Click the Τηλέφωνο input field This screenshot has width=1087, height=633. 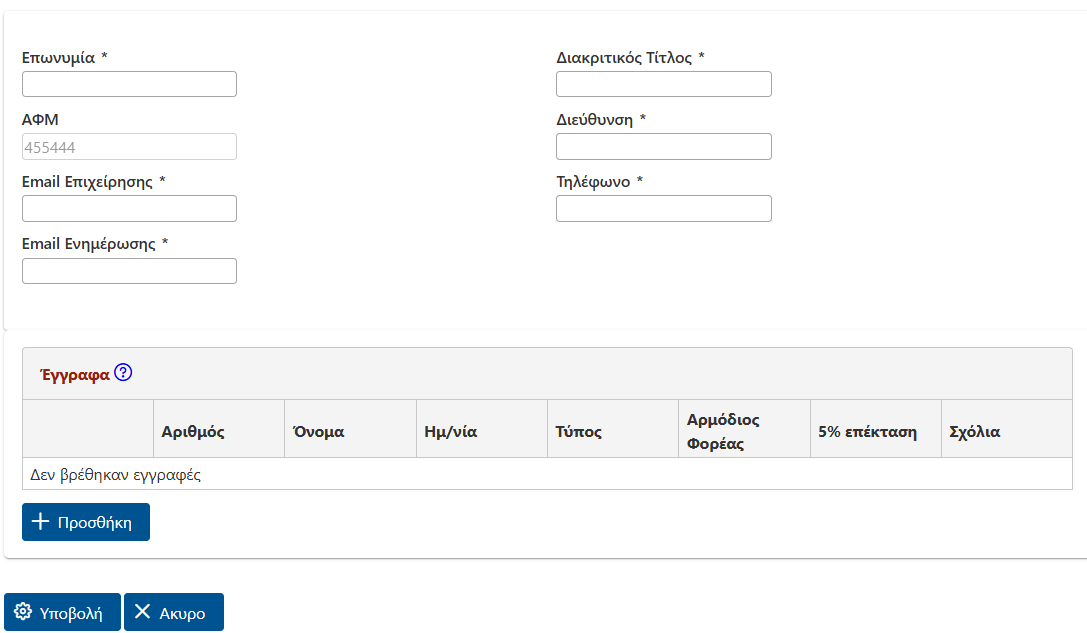663,208
